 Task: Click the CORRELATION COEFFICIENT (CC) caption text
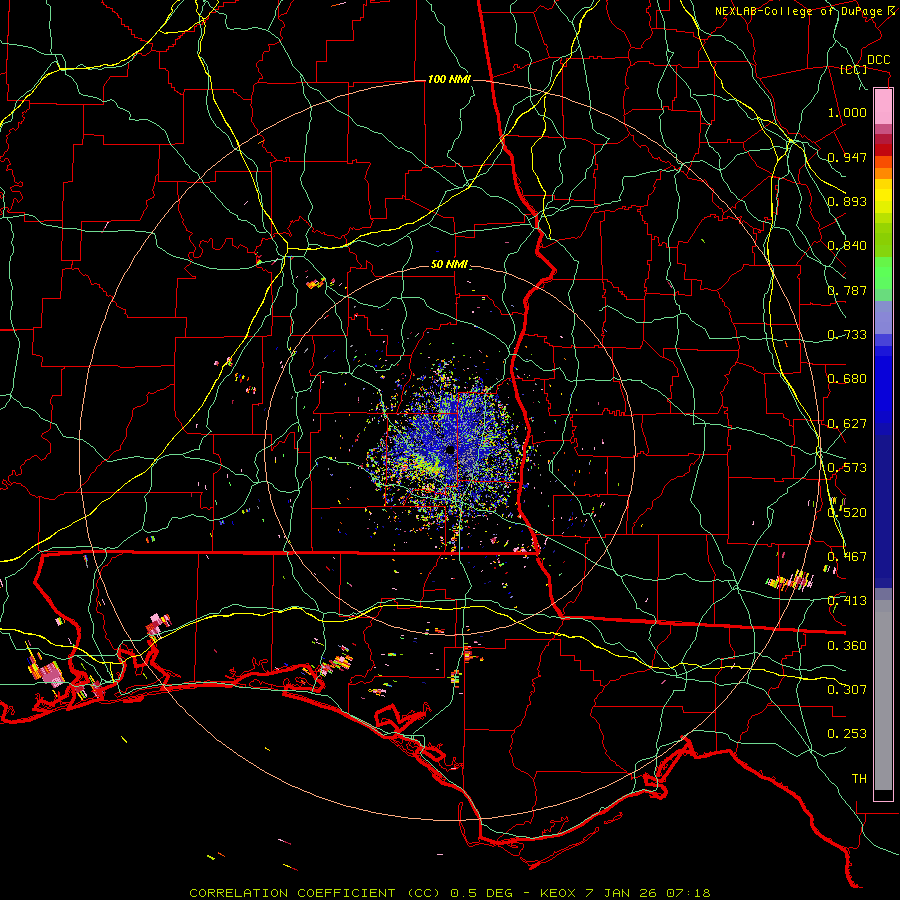[x=316, y=893]
